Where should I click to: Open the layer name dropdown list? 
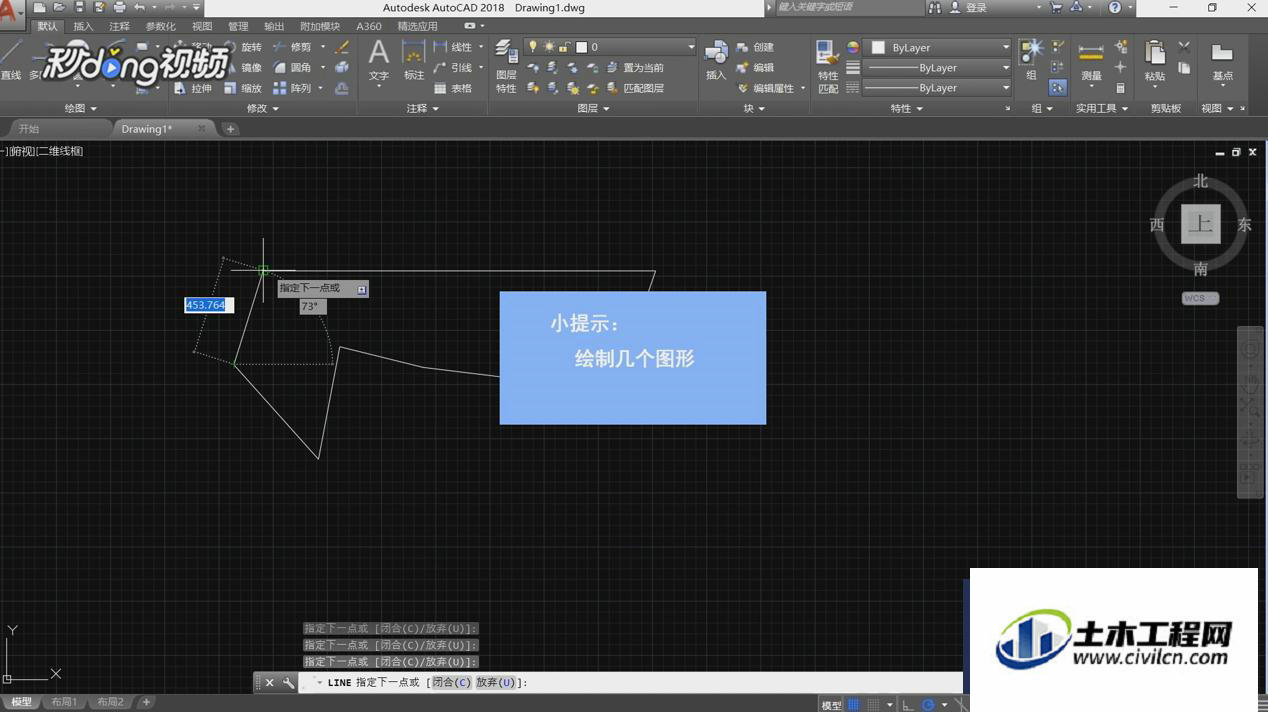[690, 47]
